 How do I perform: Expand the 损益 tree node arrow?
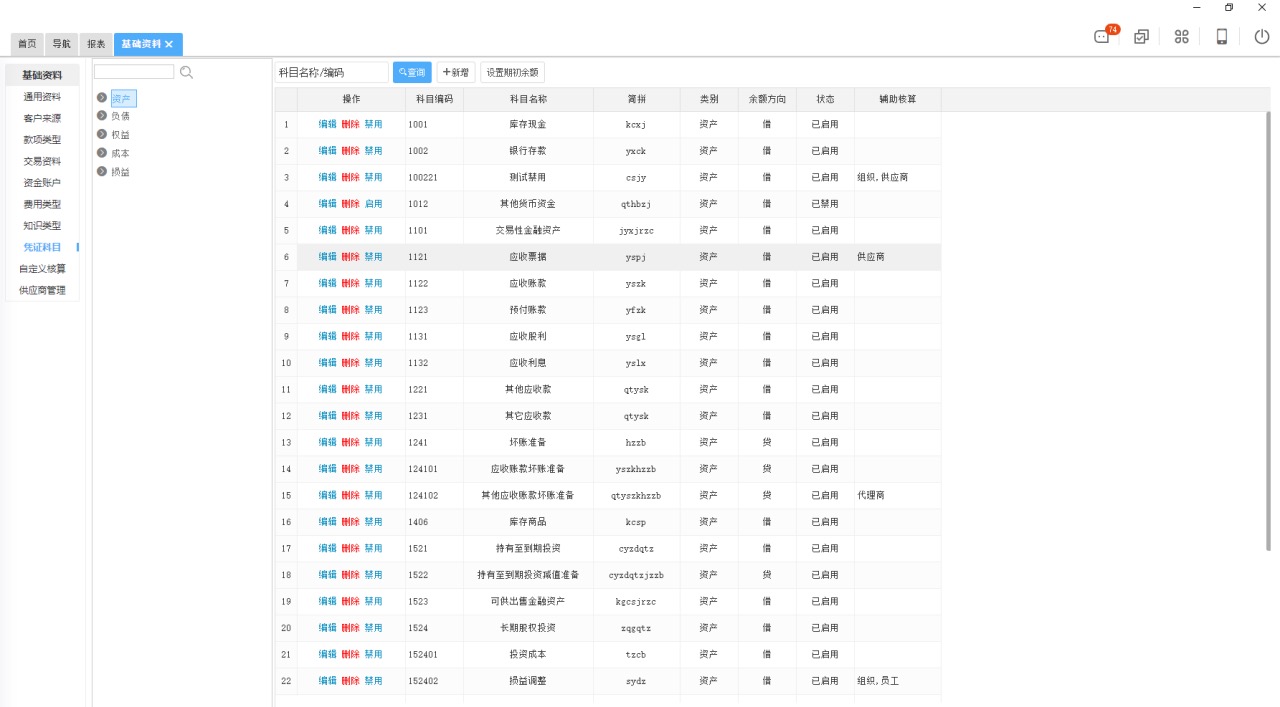[x=102, y=171]
